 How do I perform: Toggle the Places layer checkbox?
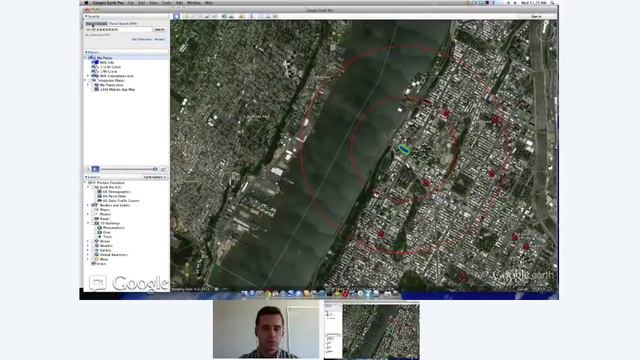(93, 210)
